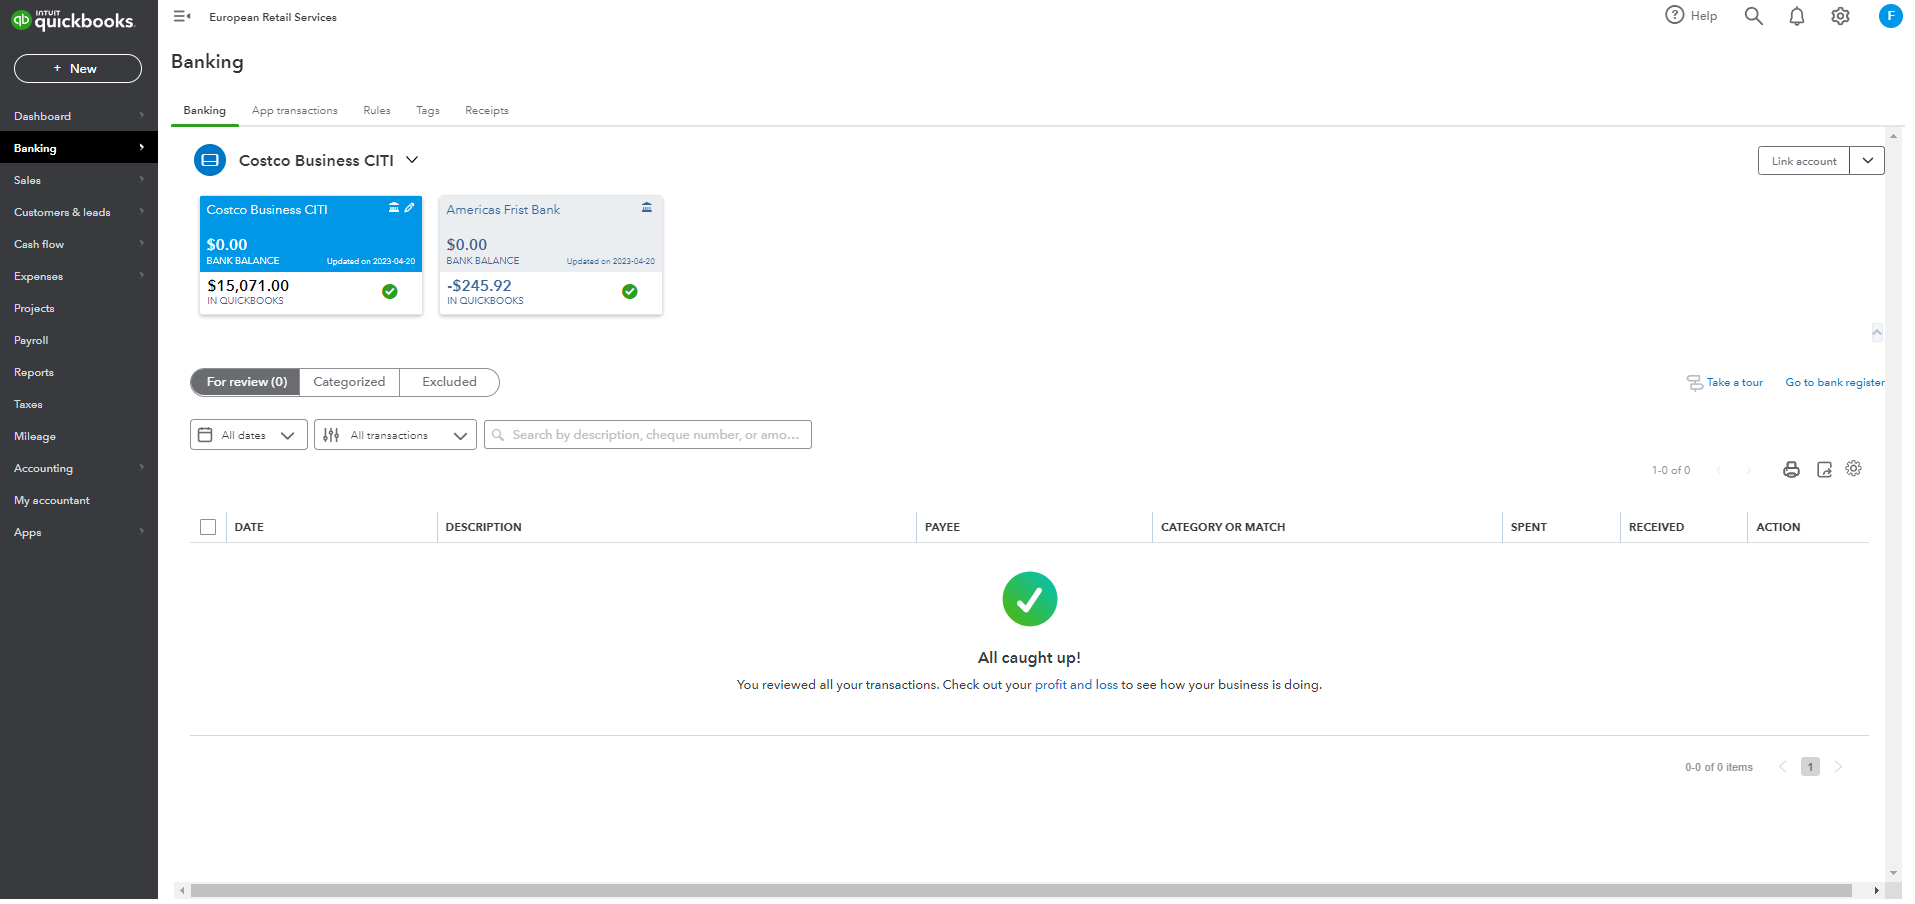Image resolution: width=1915 pixels, height=904 pixels.
Task: Select the Americas Frist Bank account card
Action: coord(551,255)
